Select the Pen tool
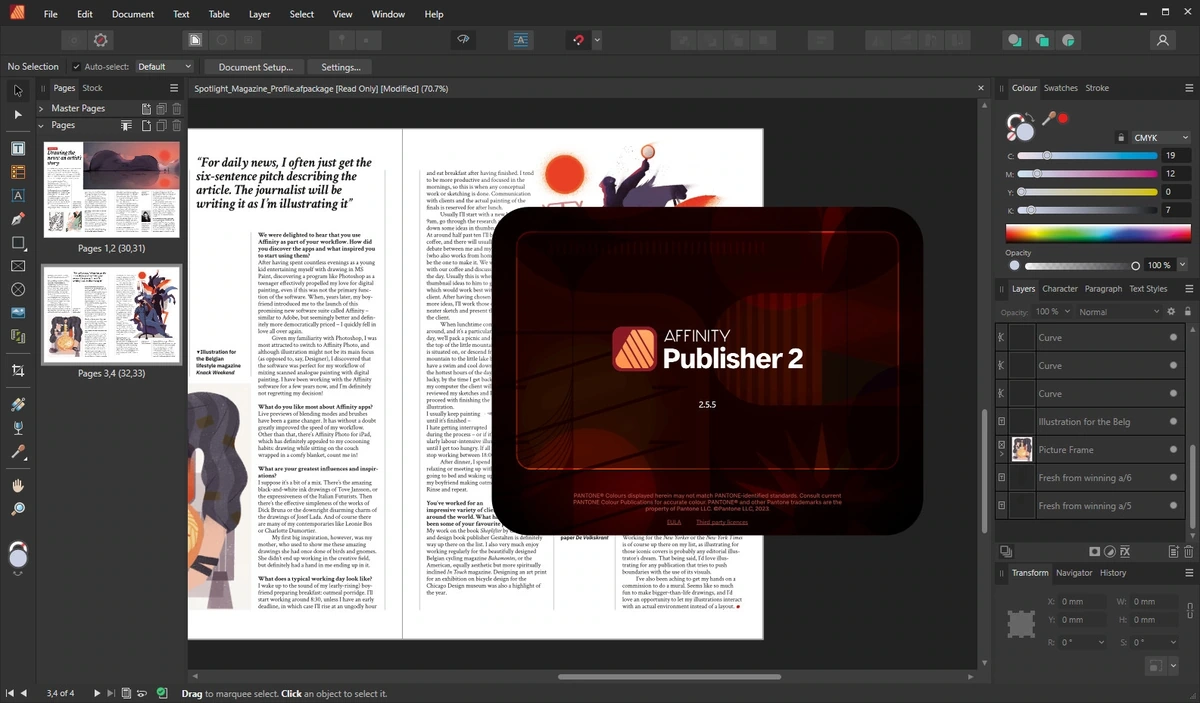The image size is (1200, 703). pyautogui.click(x=18, y=219)
